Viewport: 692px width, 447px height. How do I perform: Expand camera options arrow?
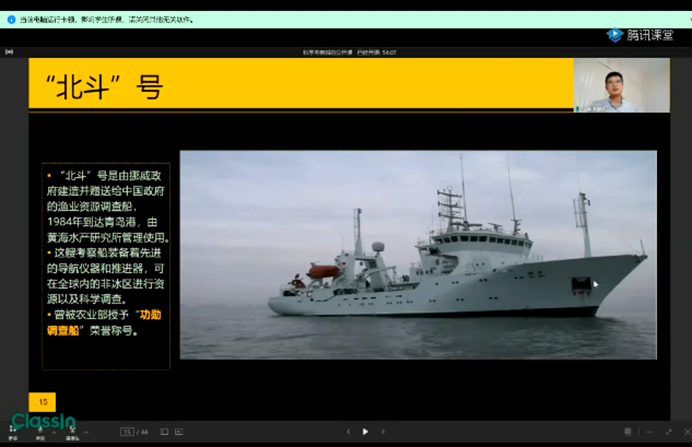click(x=85, y=432)
